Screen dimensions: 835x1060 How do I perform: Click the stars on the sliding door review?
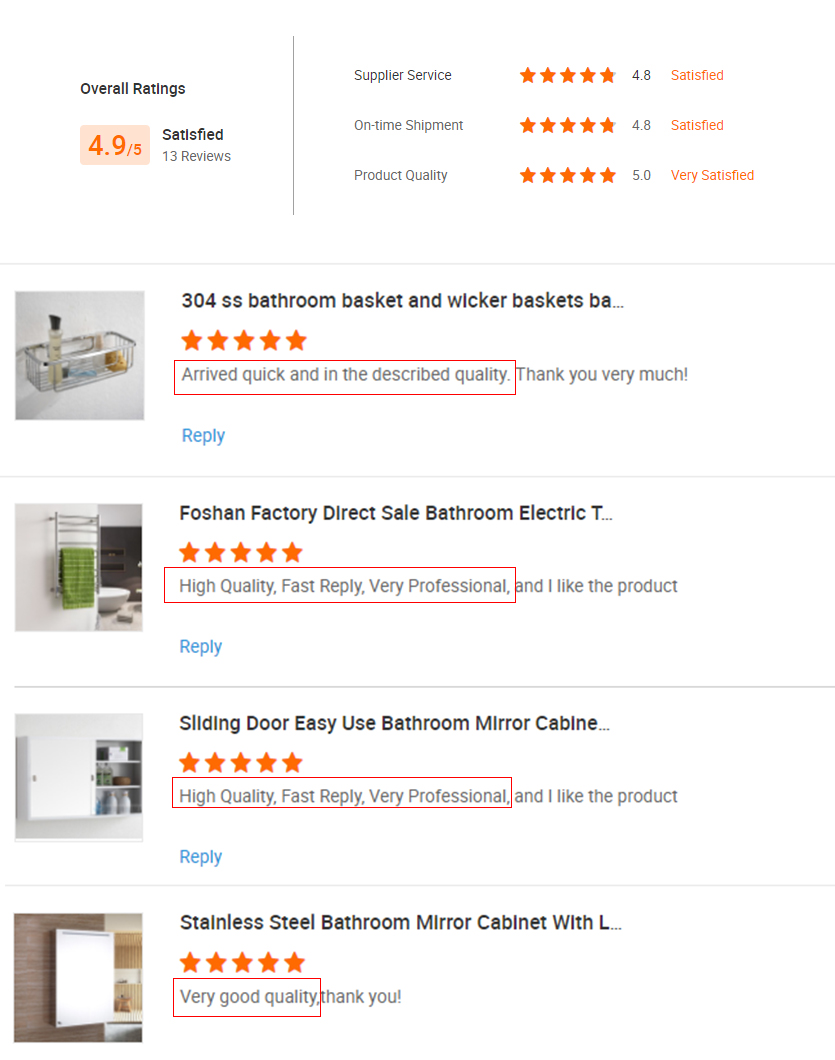[x=241, y=763]
